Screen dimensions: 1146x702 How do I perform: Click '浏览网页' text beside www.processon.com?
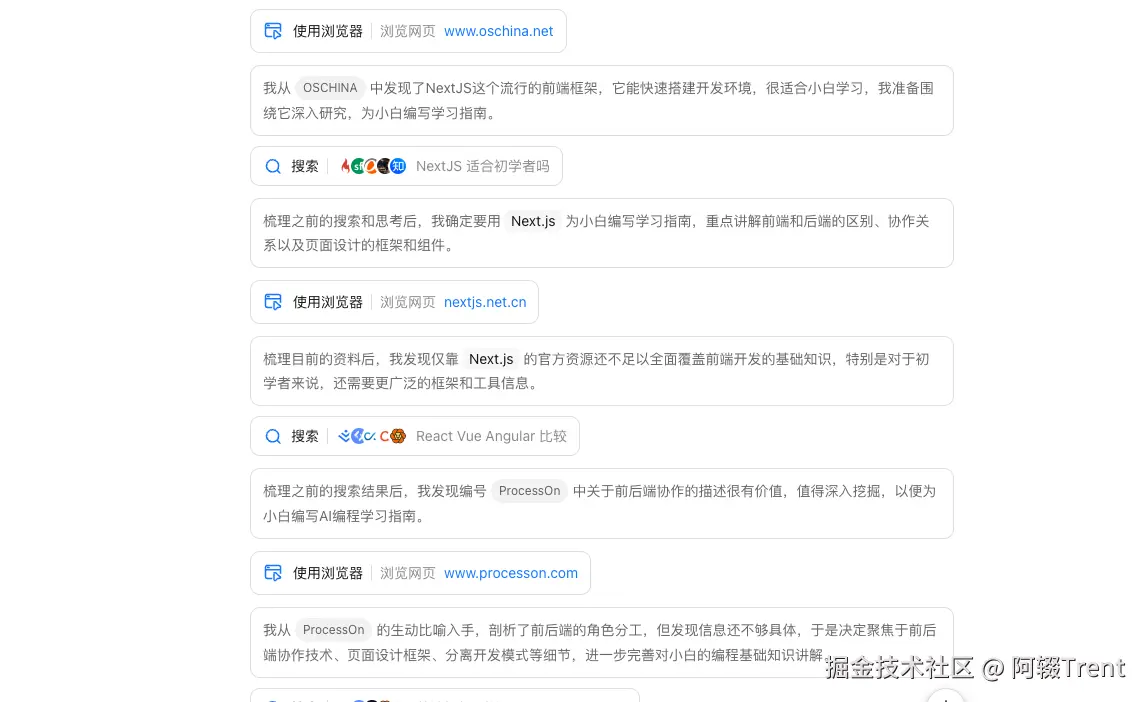click(x=407, y=573)
